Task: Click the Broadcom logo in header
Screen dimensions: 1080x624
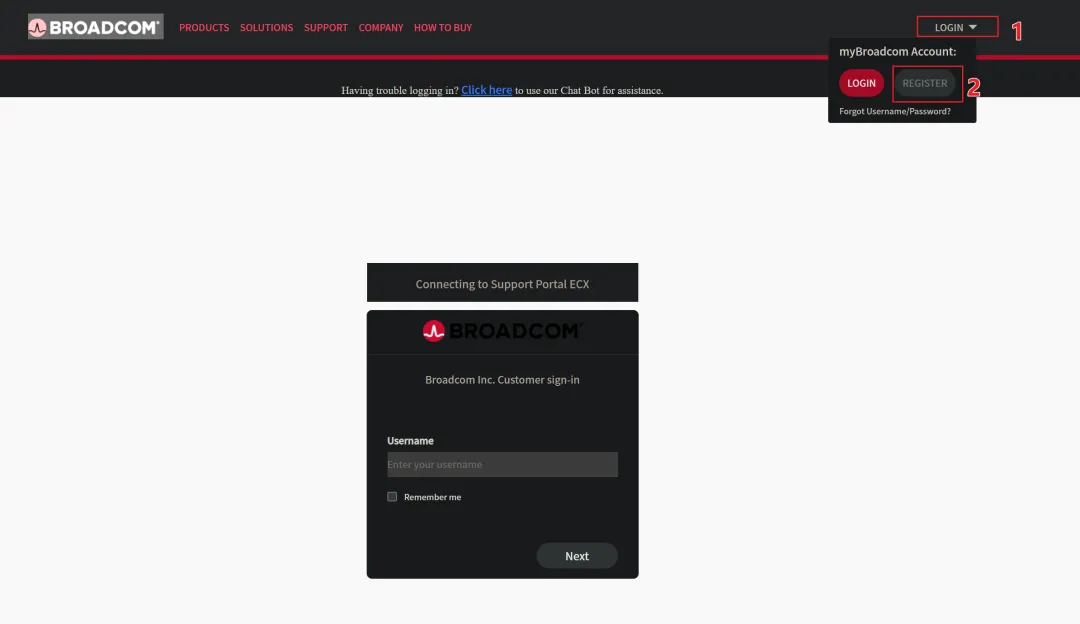Action: click(96, 27)
